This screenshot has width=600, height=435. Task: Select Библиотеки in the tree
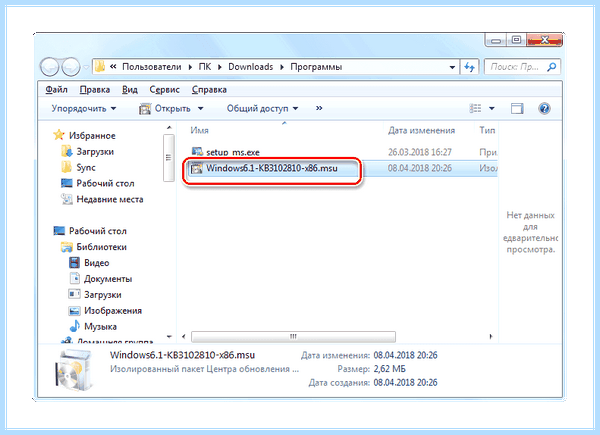(101, 247)
